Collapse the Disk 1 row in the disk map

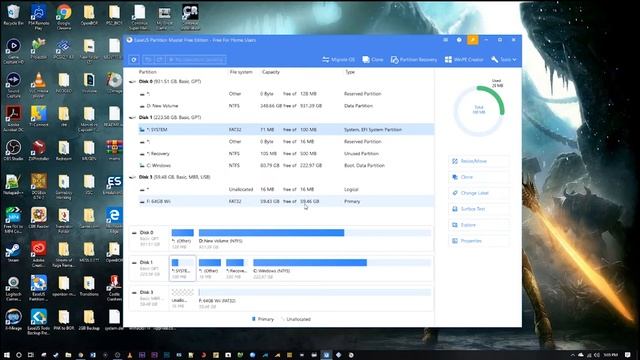134,262
